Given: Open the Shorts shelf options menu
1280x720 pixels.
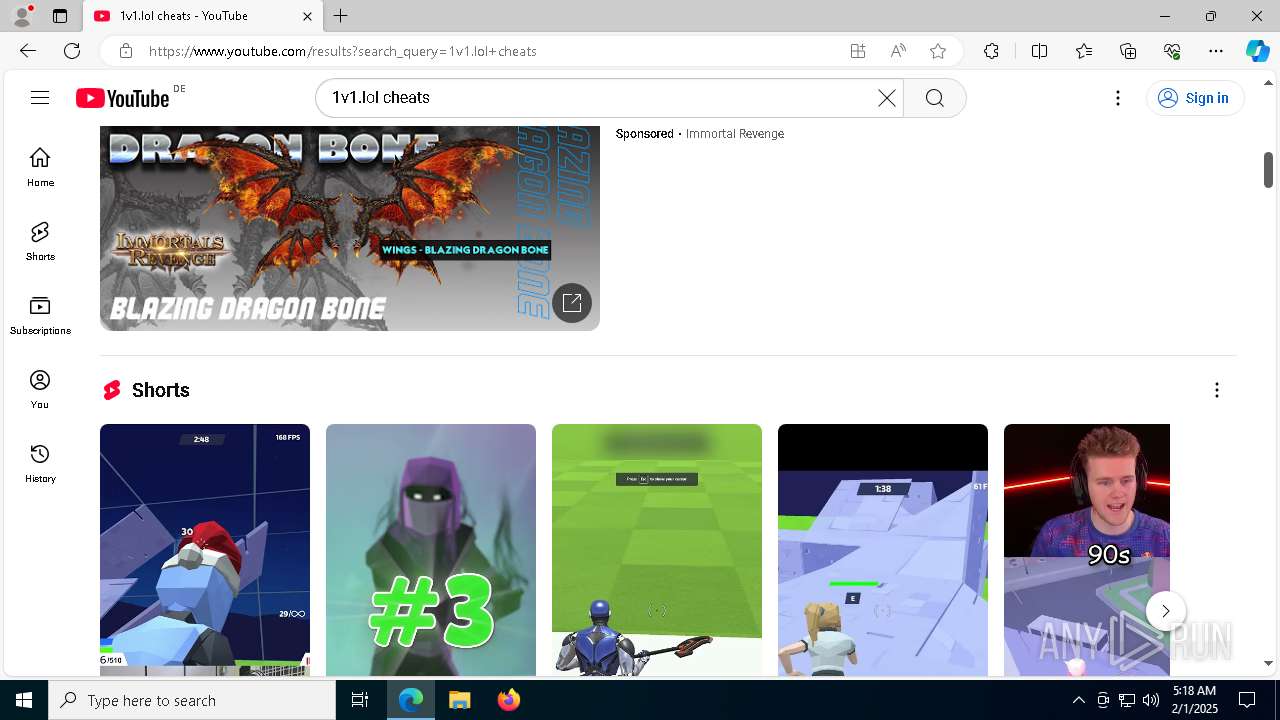Looking at the screenshot, I should tap(1217, 390).
